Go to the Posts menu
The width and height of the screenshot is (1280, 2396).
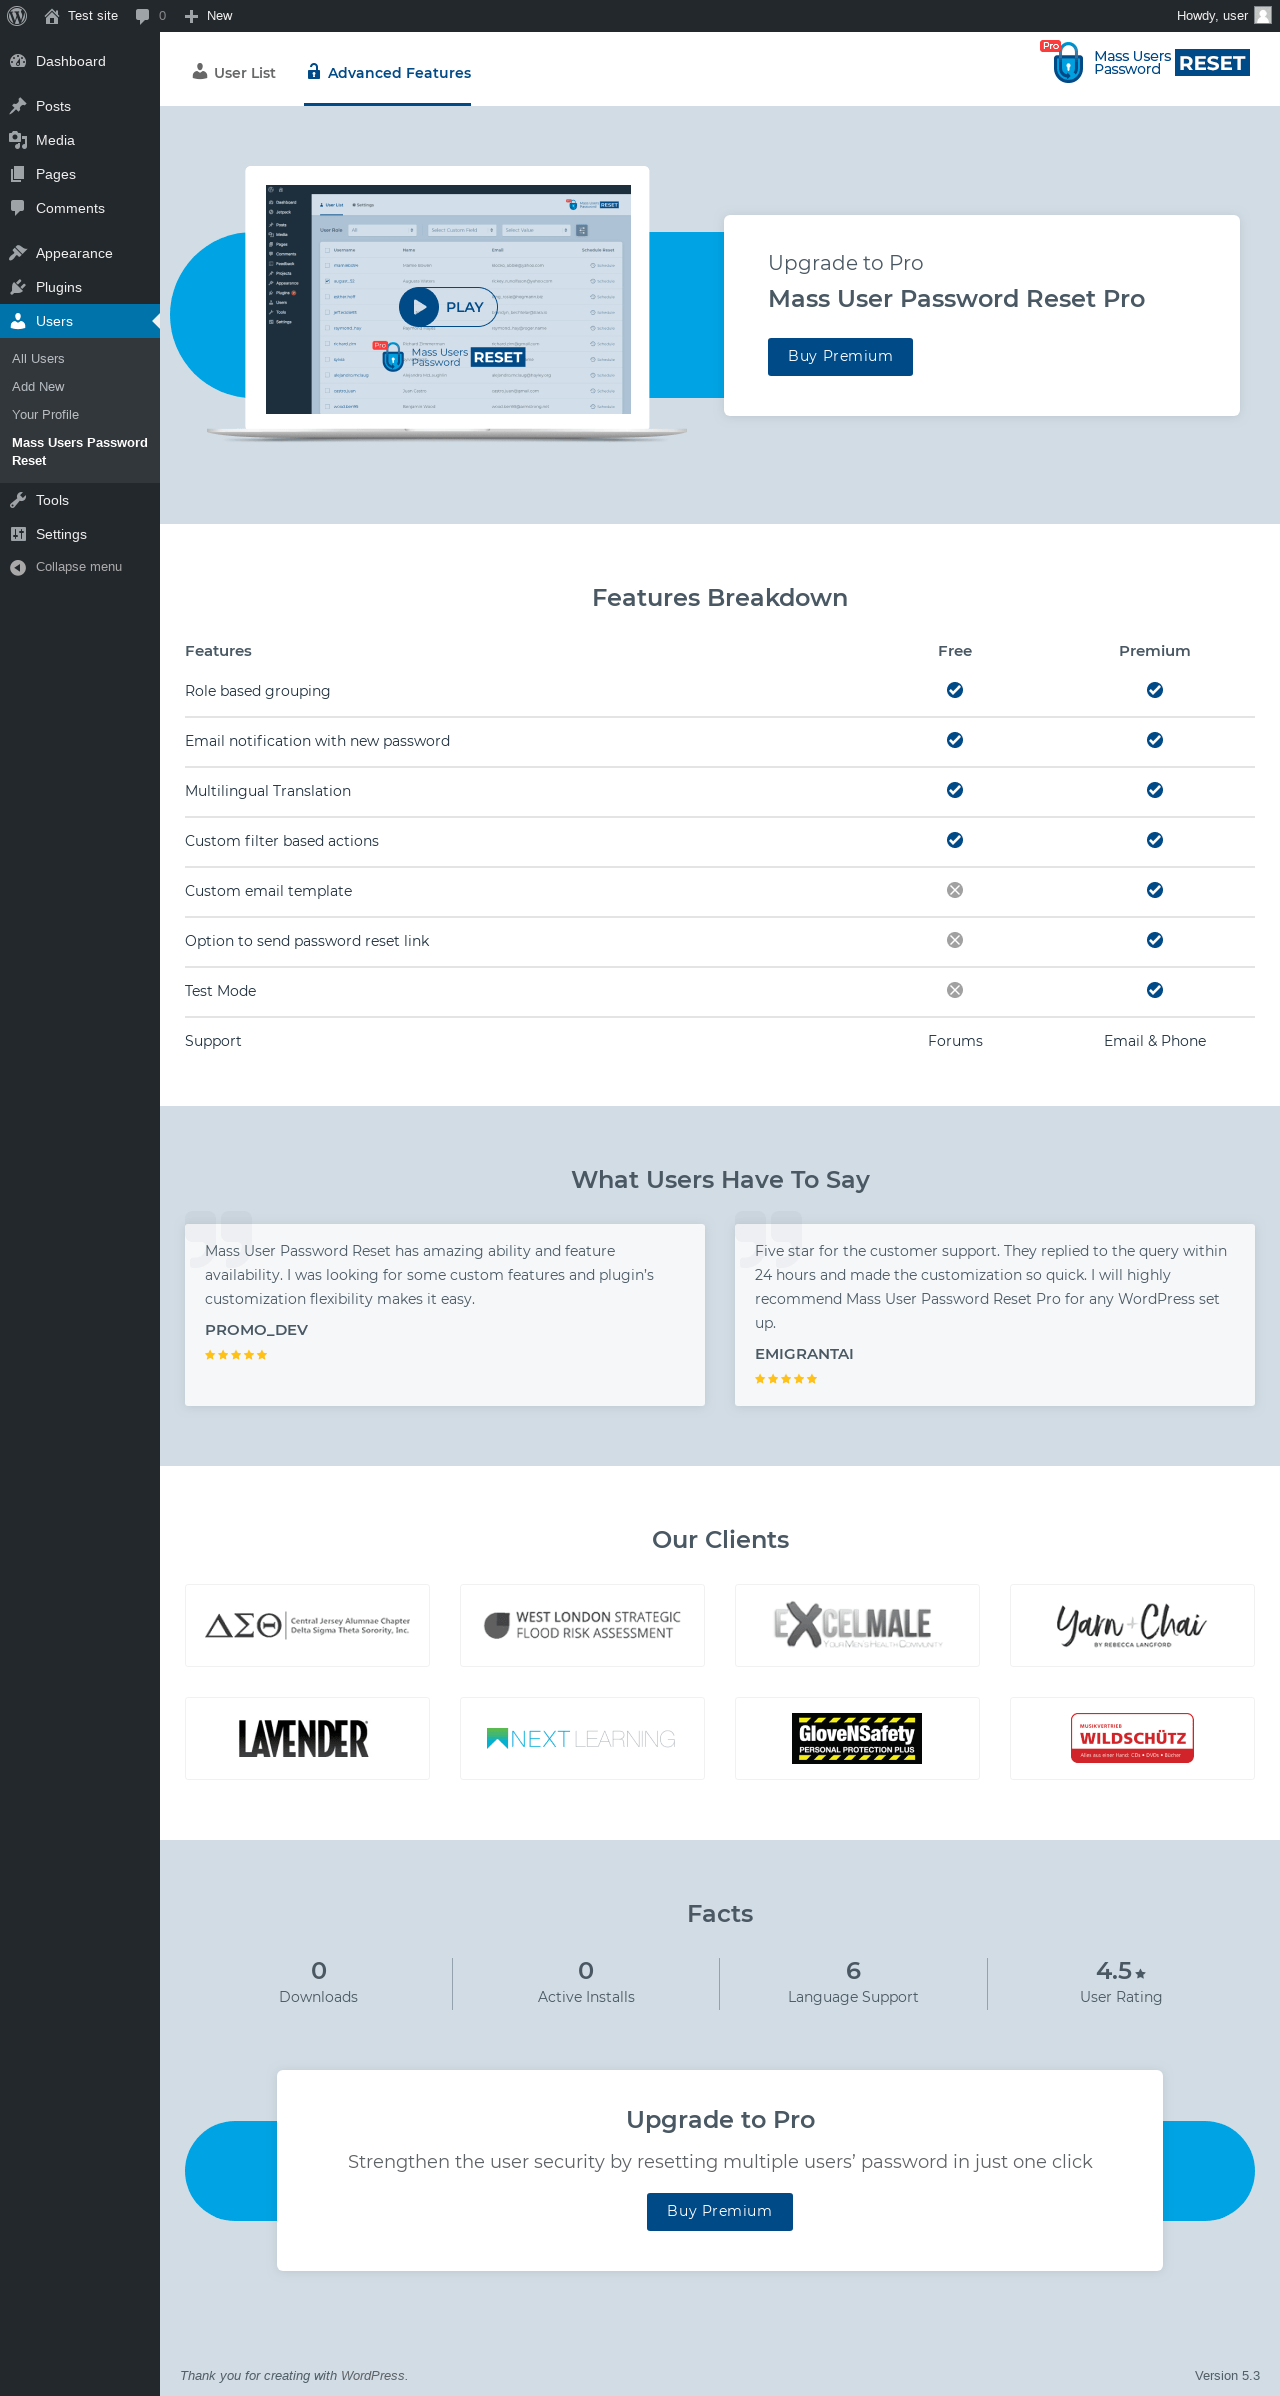pyautogui.click(x=80, y=106)
